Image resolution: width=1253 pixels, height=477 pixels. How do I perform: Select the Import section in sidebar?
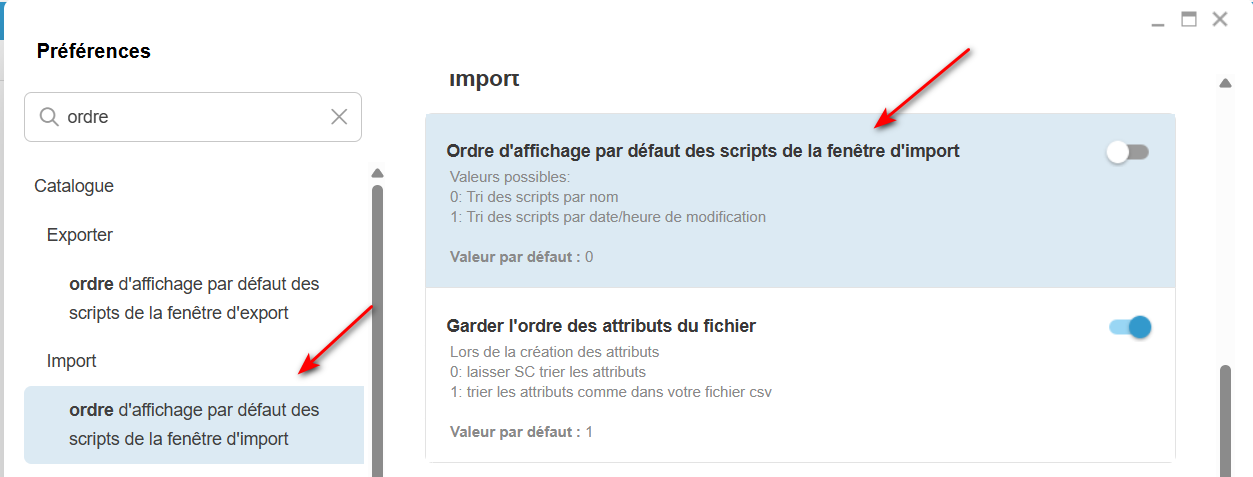coord(72,361)
